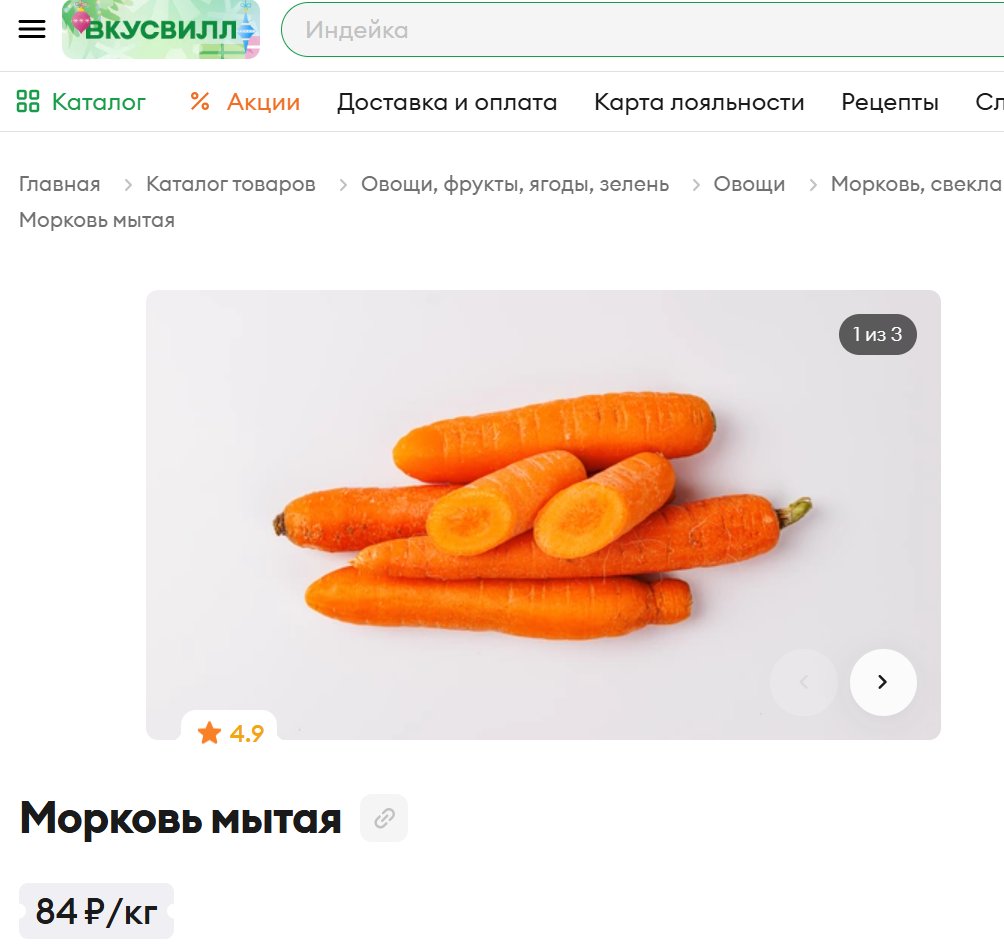Open Овощи breadcrumb link
Screen dimensions: 1004x946
click(x=749, y=184)
